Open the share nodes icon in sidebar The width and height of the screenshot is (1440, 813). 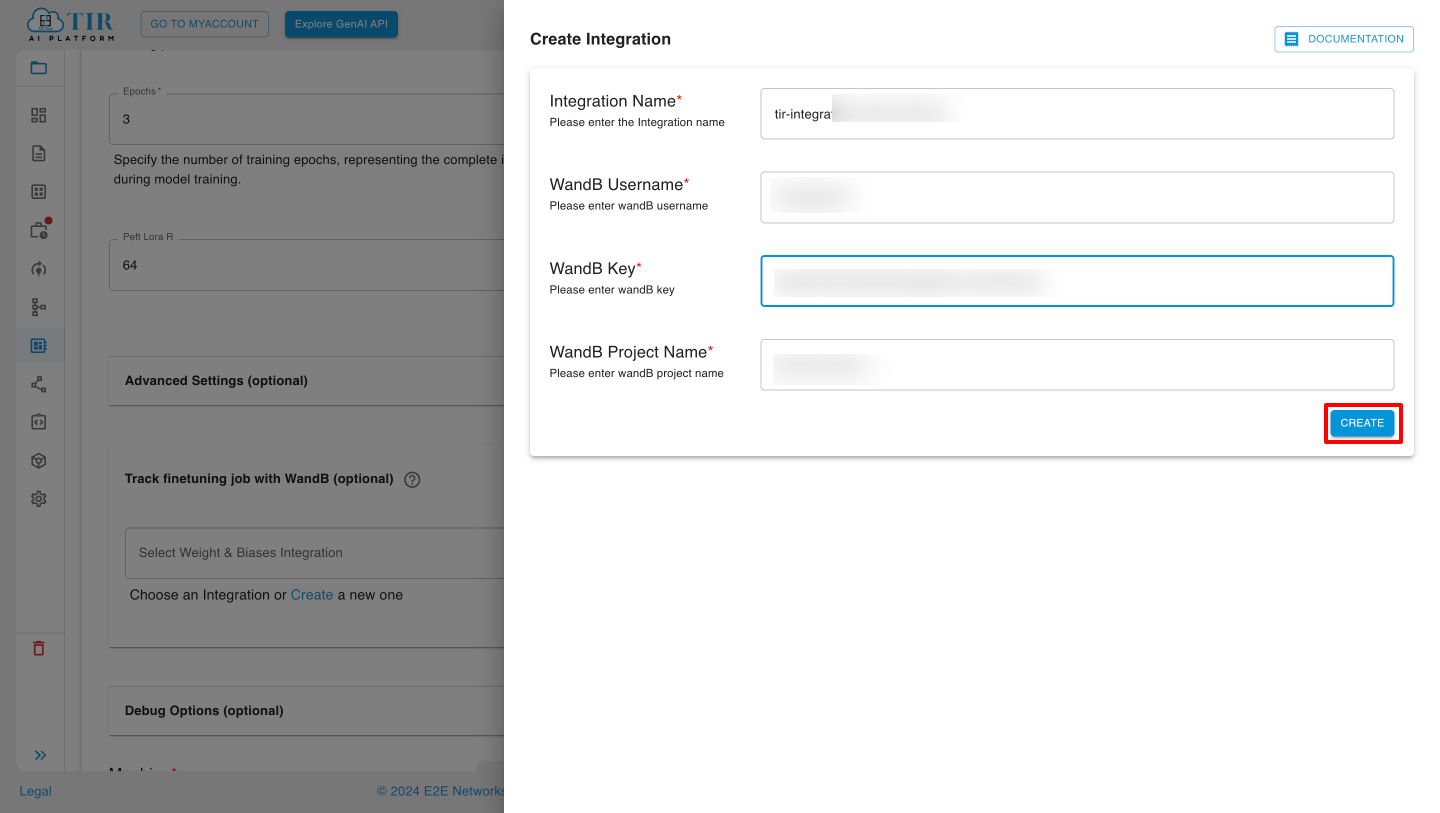coord(39,384)
